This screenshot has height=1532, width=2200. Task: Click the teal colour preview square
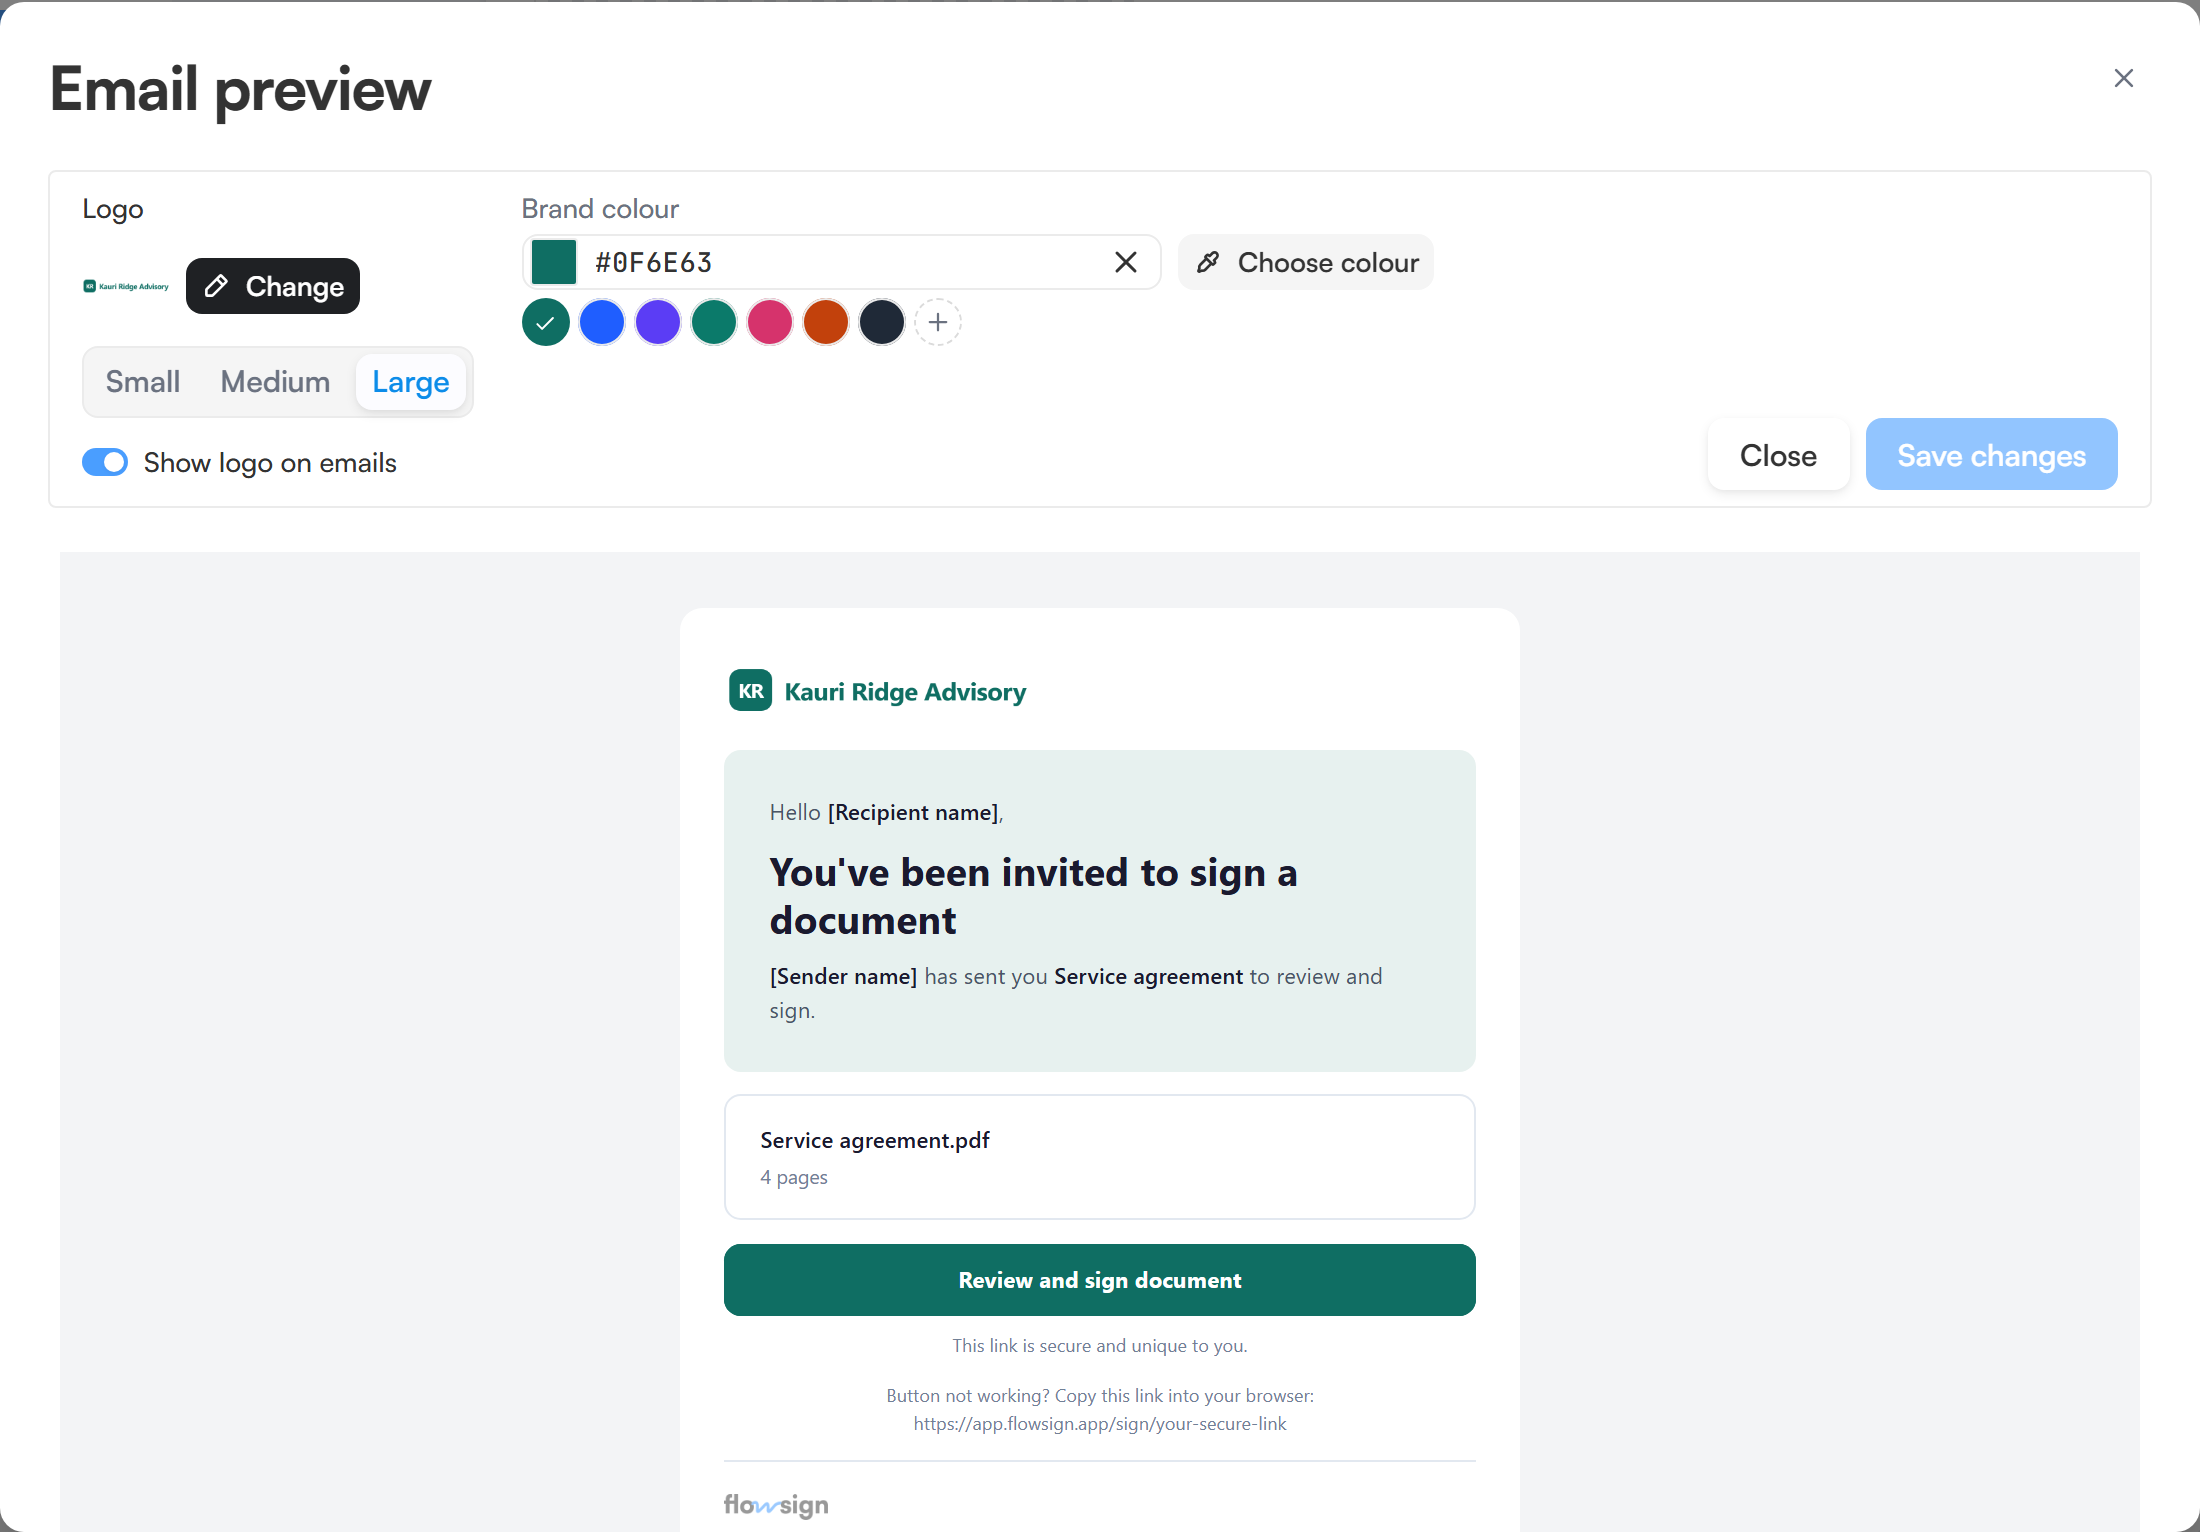(x=554, y=262)
